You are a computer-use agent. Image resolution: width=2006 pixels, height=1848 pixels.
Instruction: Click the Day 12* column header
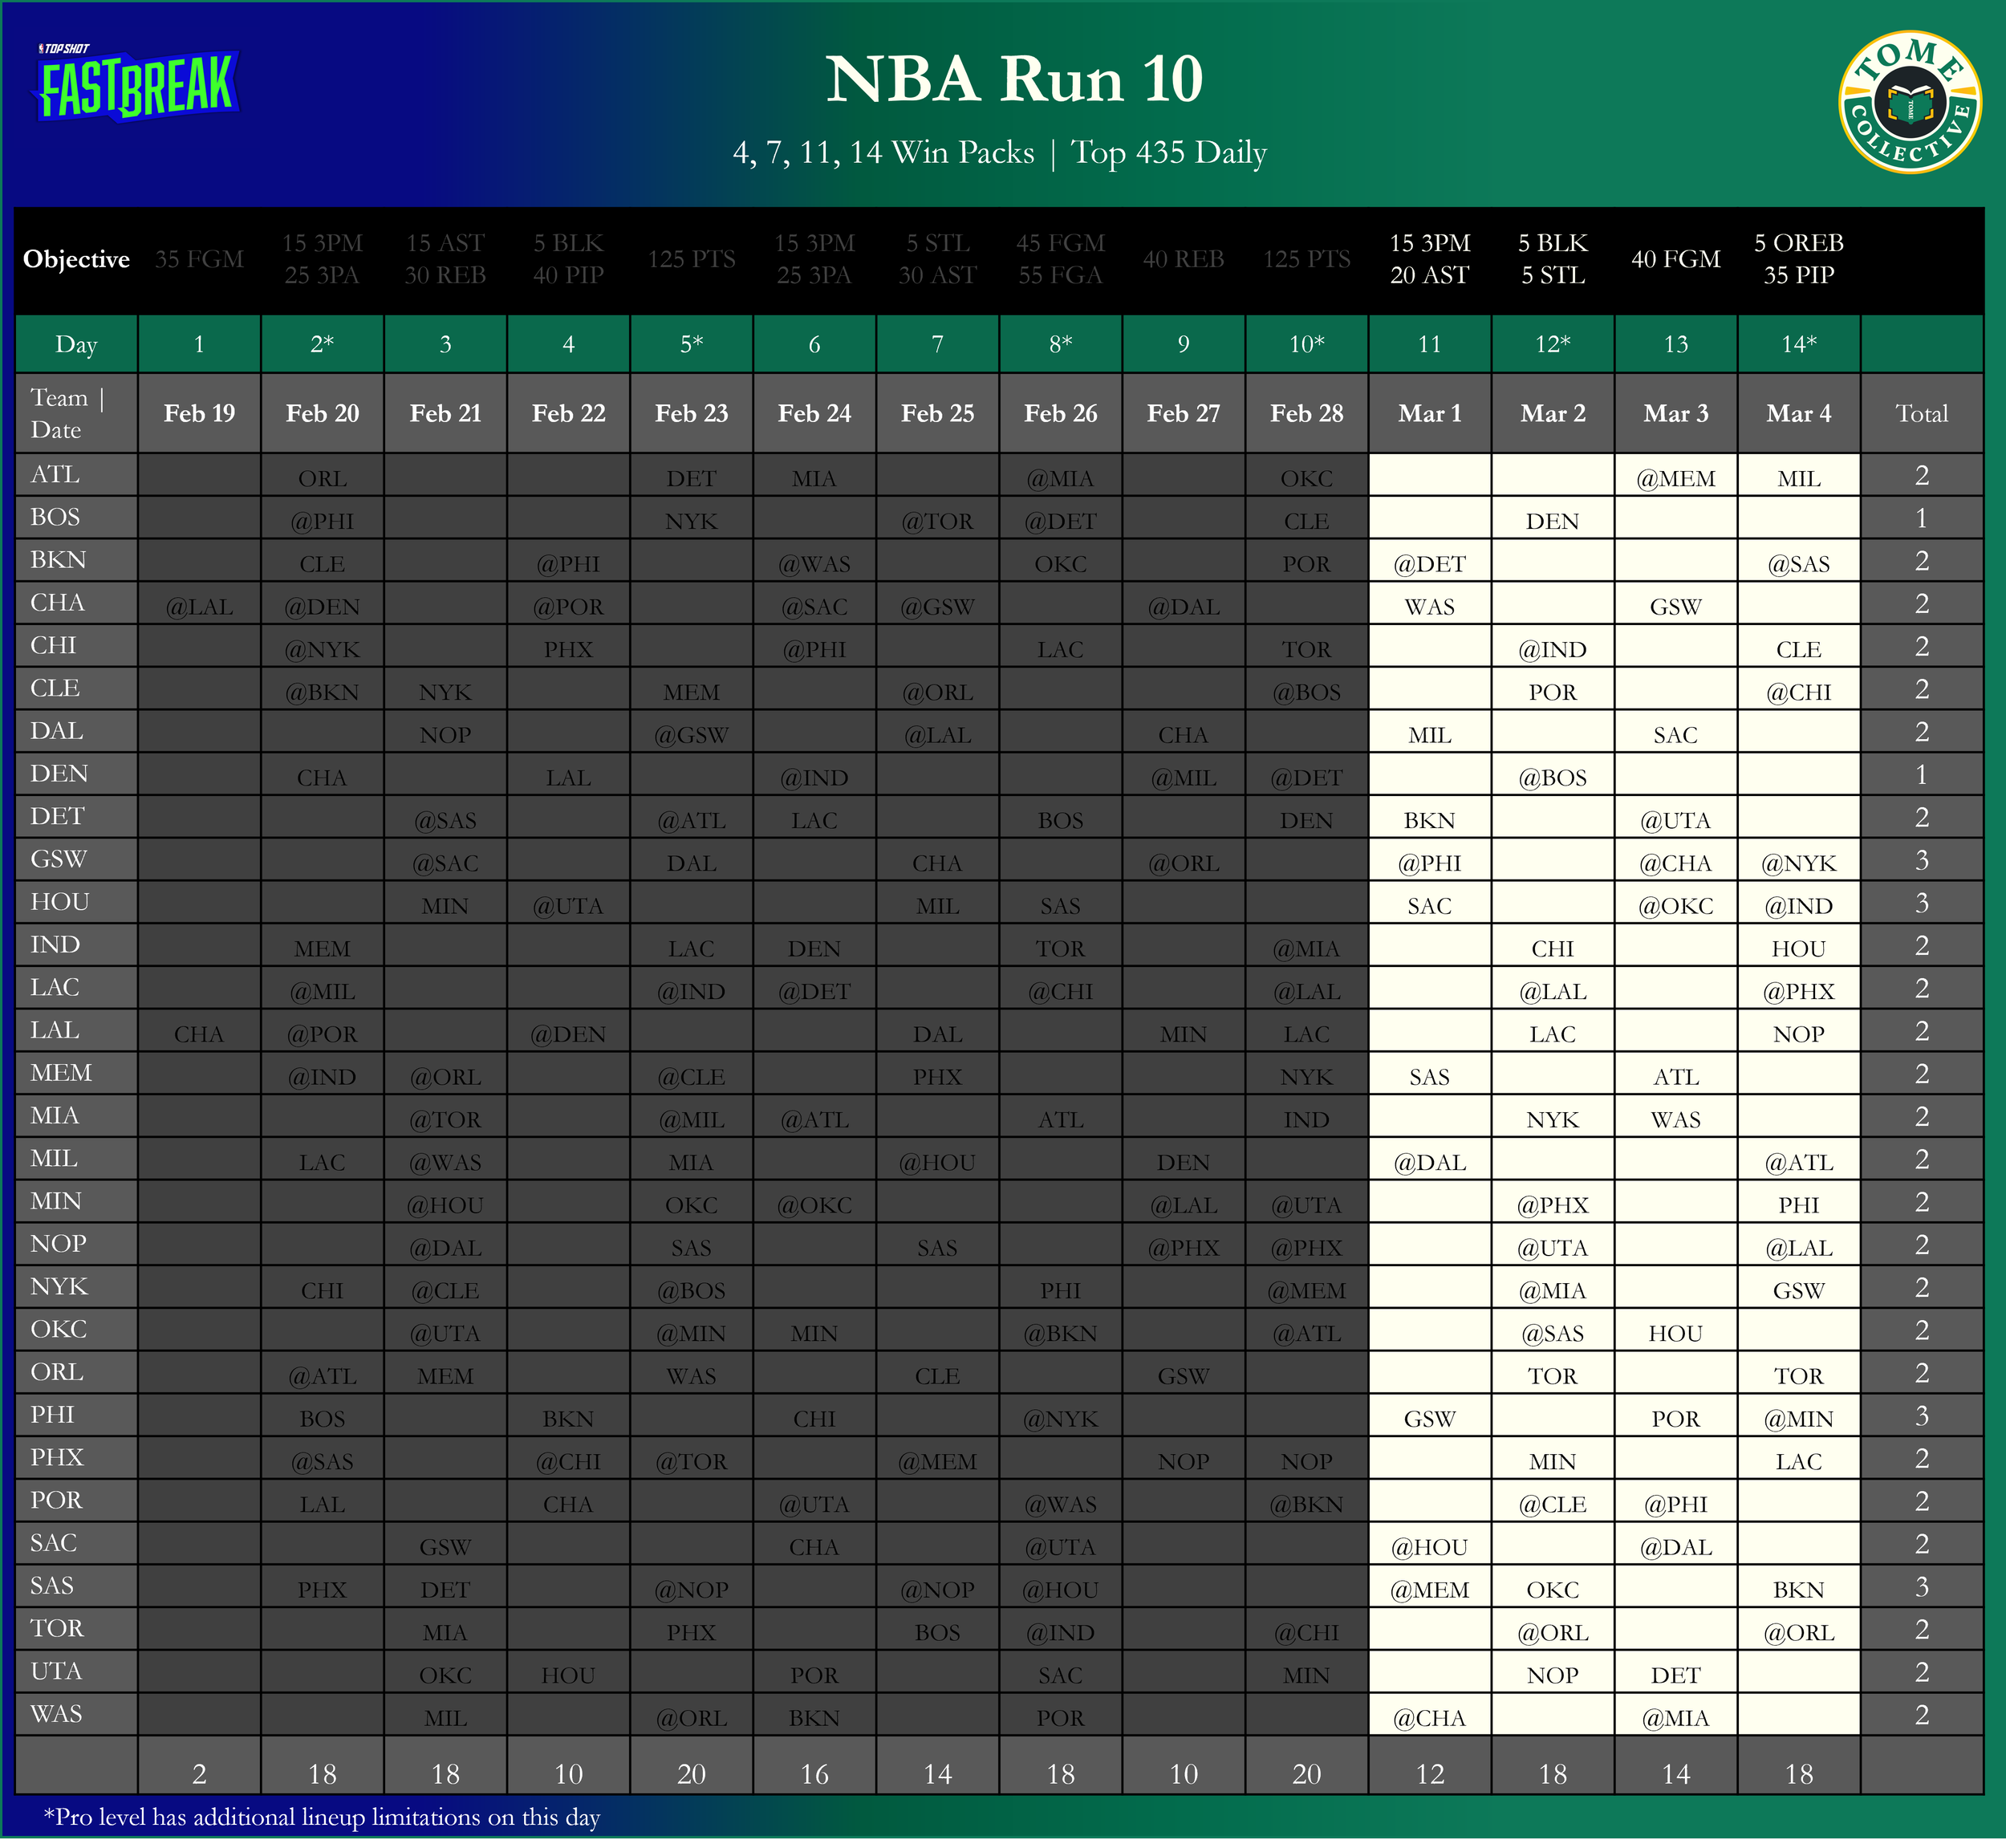point(1552,344)
